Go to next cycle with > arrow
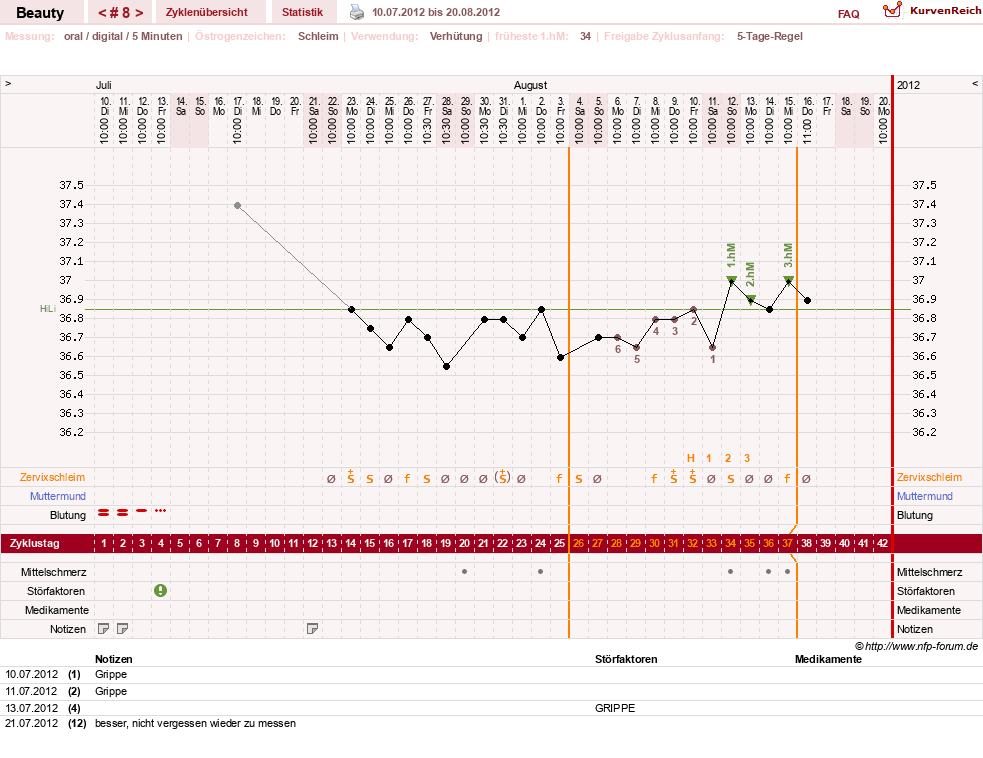The width and height of the screenshot is (983, 758). pos(139,13)
